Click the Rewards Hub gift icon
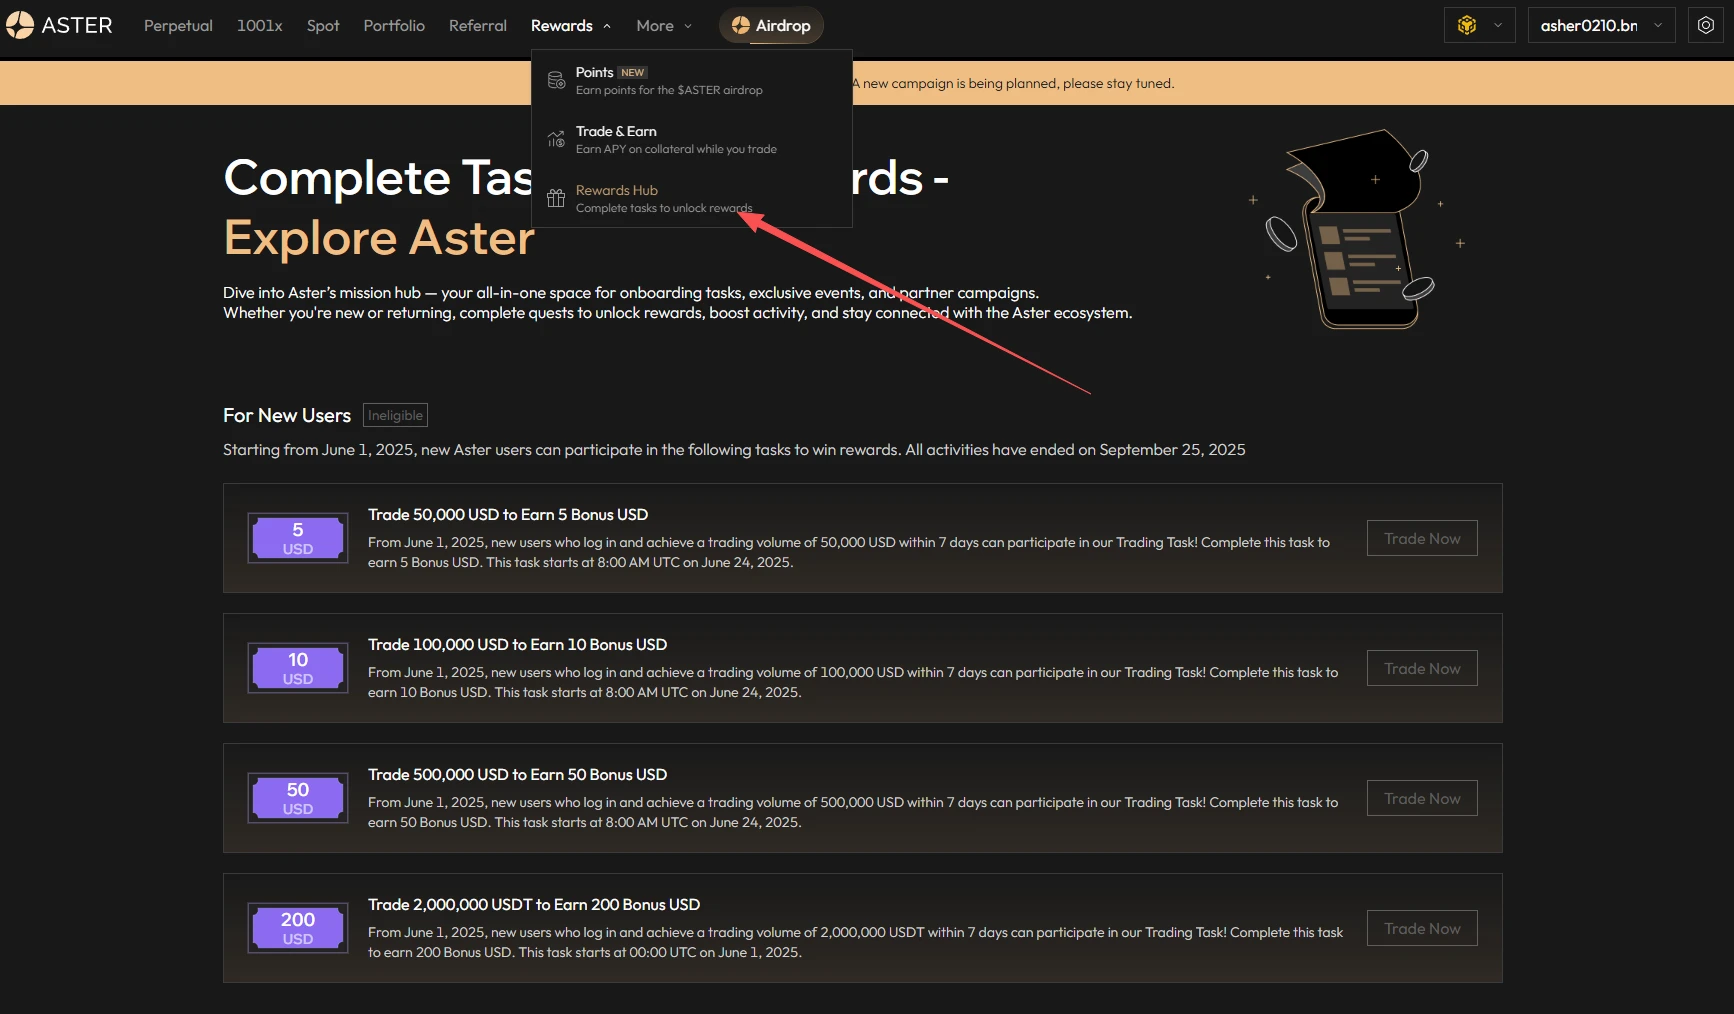The image size is (1734, 1014). click(x=556, y=198)
